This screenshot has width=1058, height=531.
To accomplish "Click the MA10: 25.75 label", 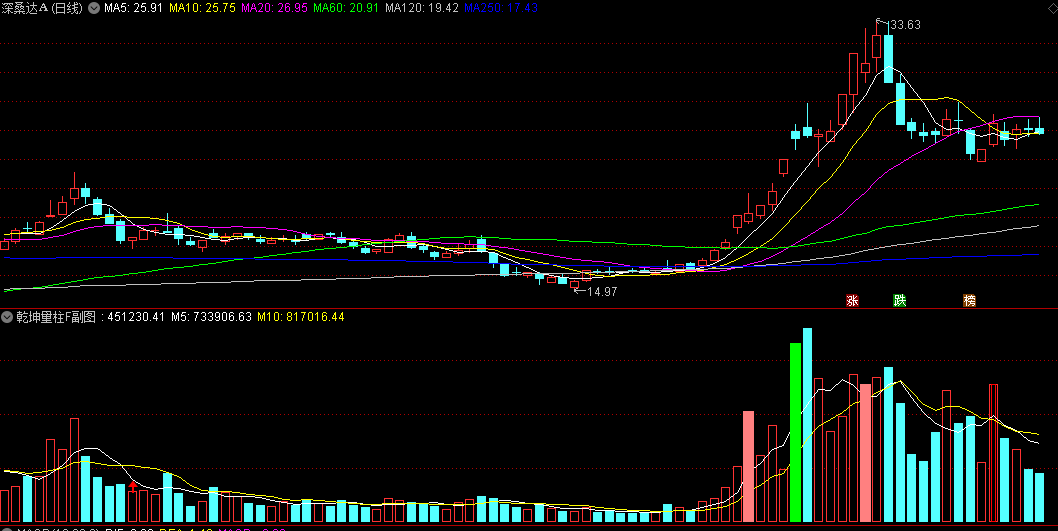I will click(x=202, y=8).
